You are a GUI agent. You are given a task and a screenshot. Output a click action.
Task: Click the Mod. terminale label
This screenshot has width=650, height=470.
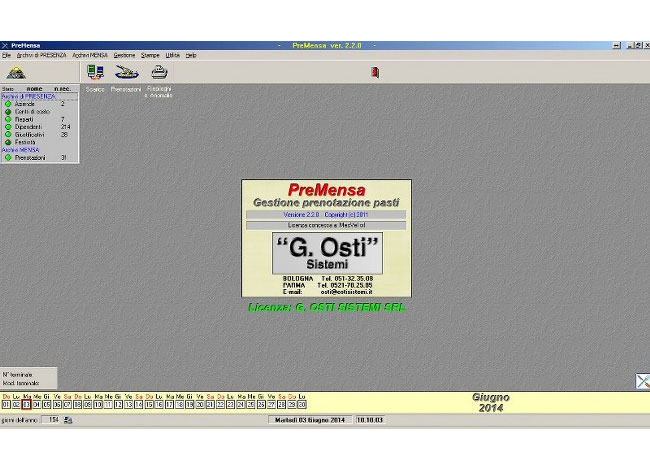click(21, 383)
